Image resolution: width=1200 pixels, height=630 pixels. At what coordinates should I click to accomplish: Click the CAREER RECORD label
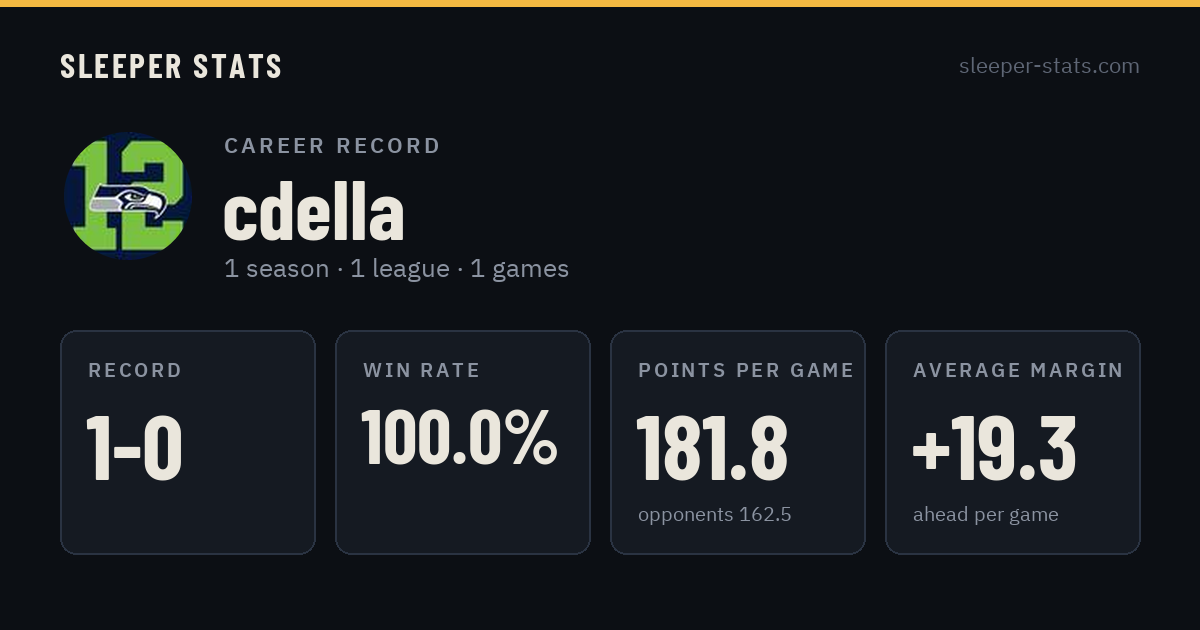(x=333, y=146)
